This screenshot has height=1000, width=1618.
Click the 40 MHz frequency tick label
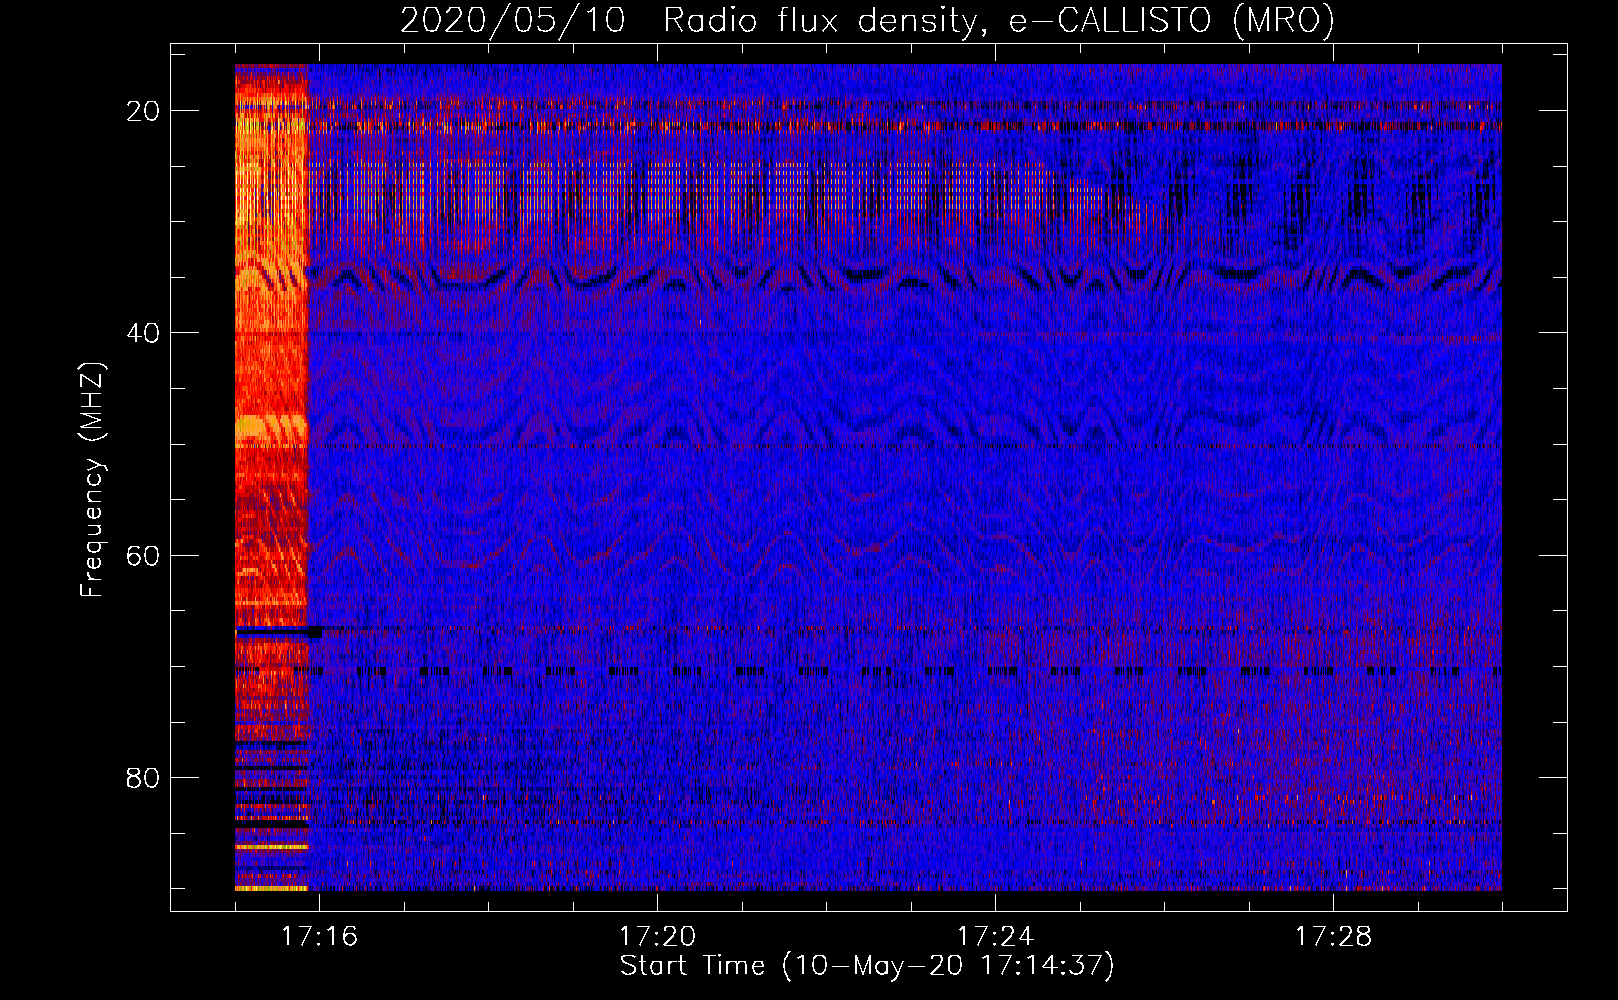143,333
